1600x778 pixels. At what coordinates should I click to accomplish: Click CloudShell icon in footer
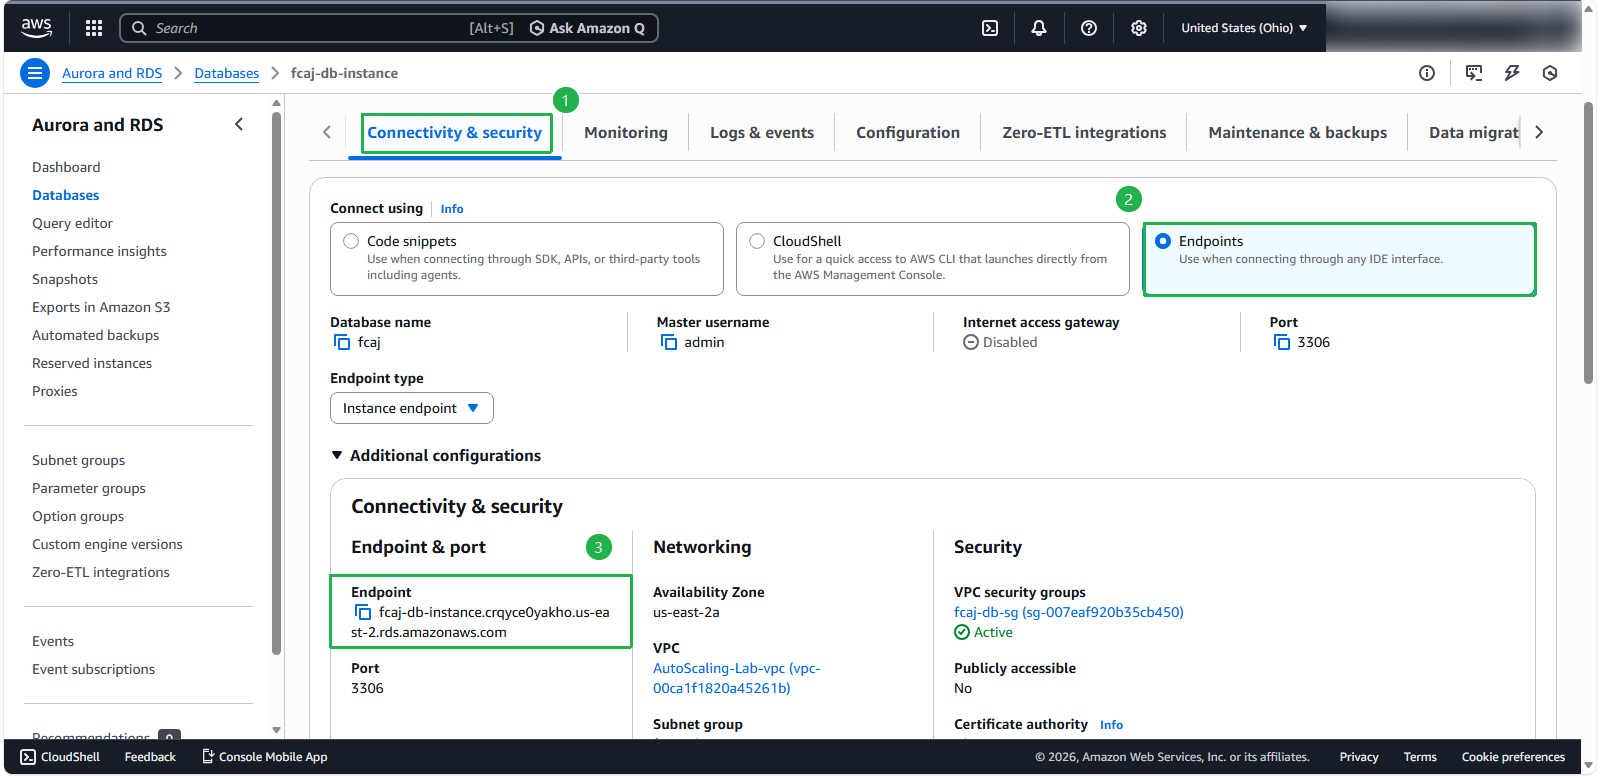click(28, 757)
